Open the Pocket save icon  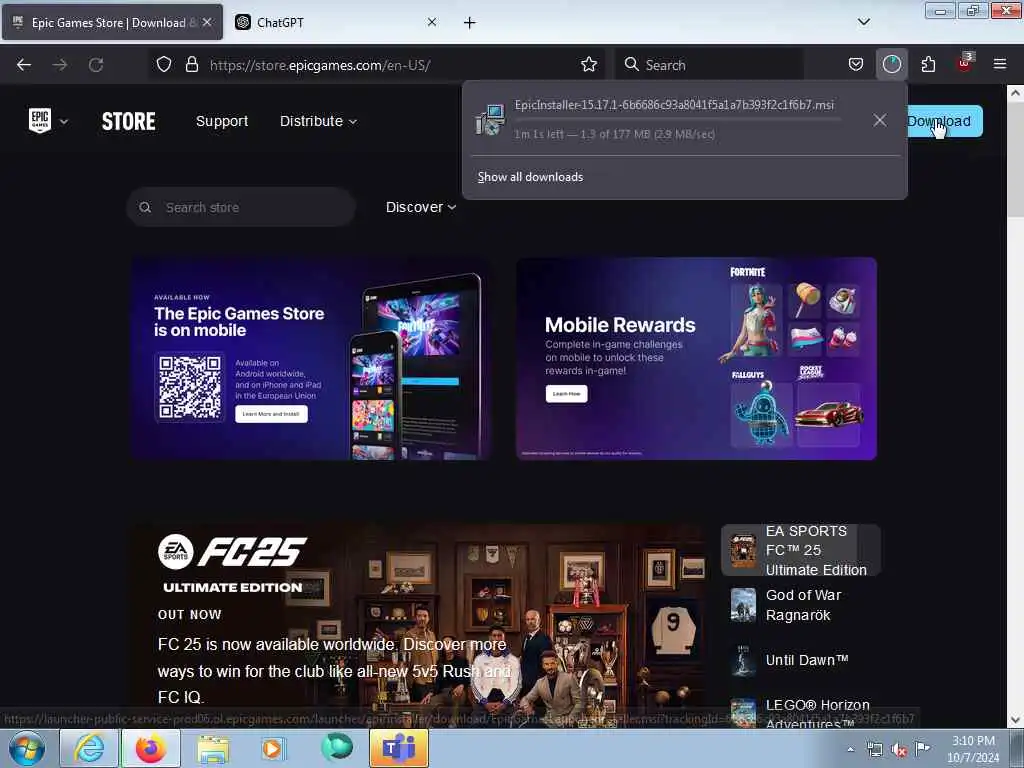pos(856,64)
